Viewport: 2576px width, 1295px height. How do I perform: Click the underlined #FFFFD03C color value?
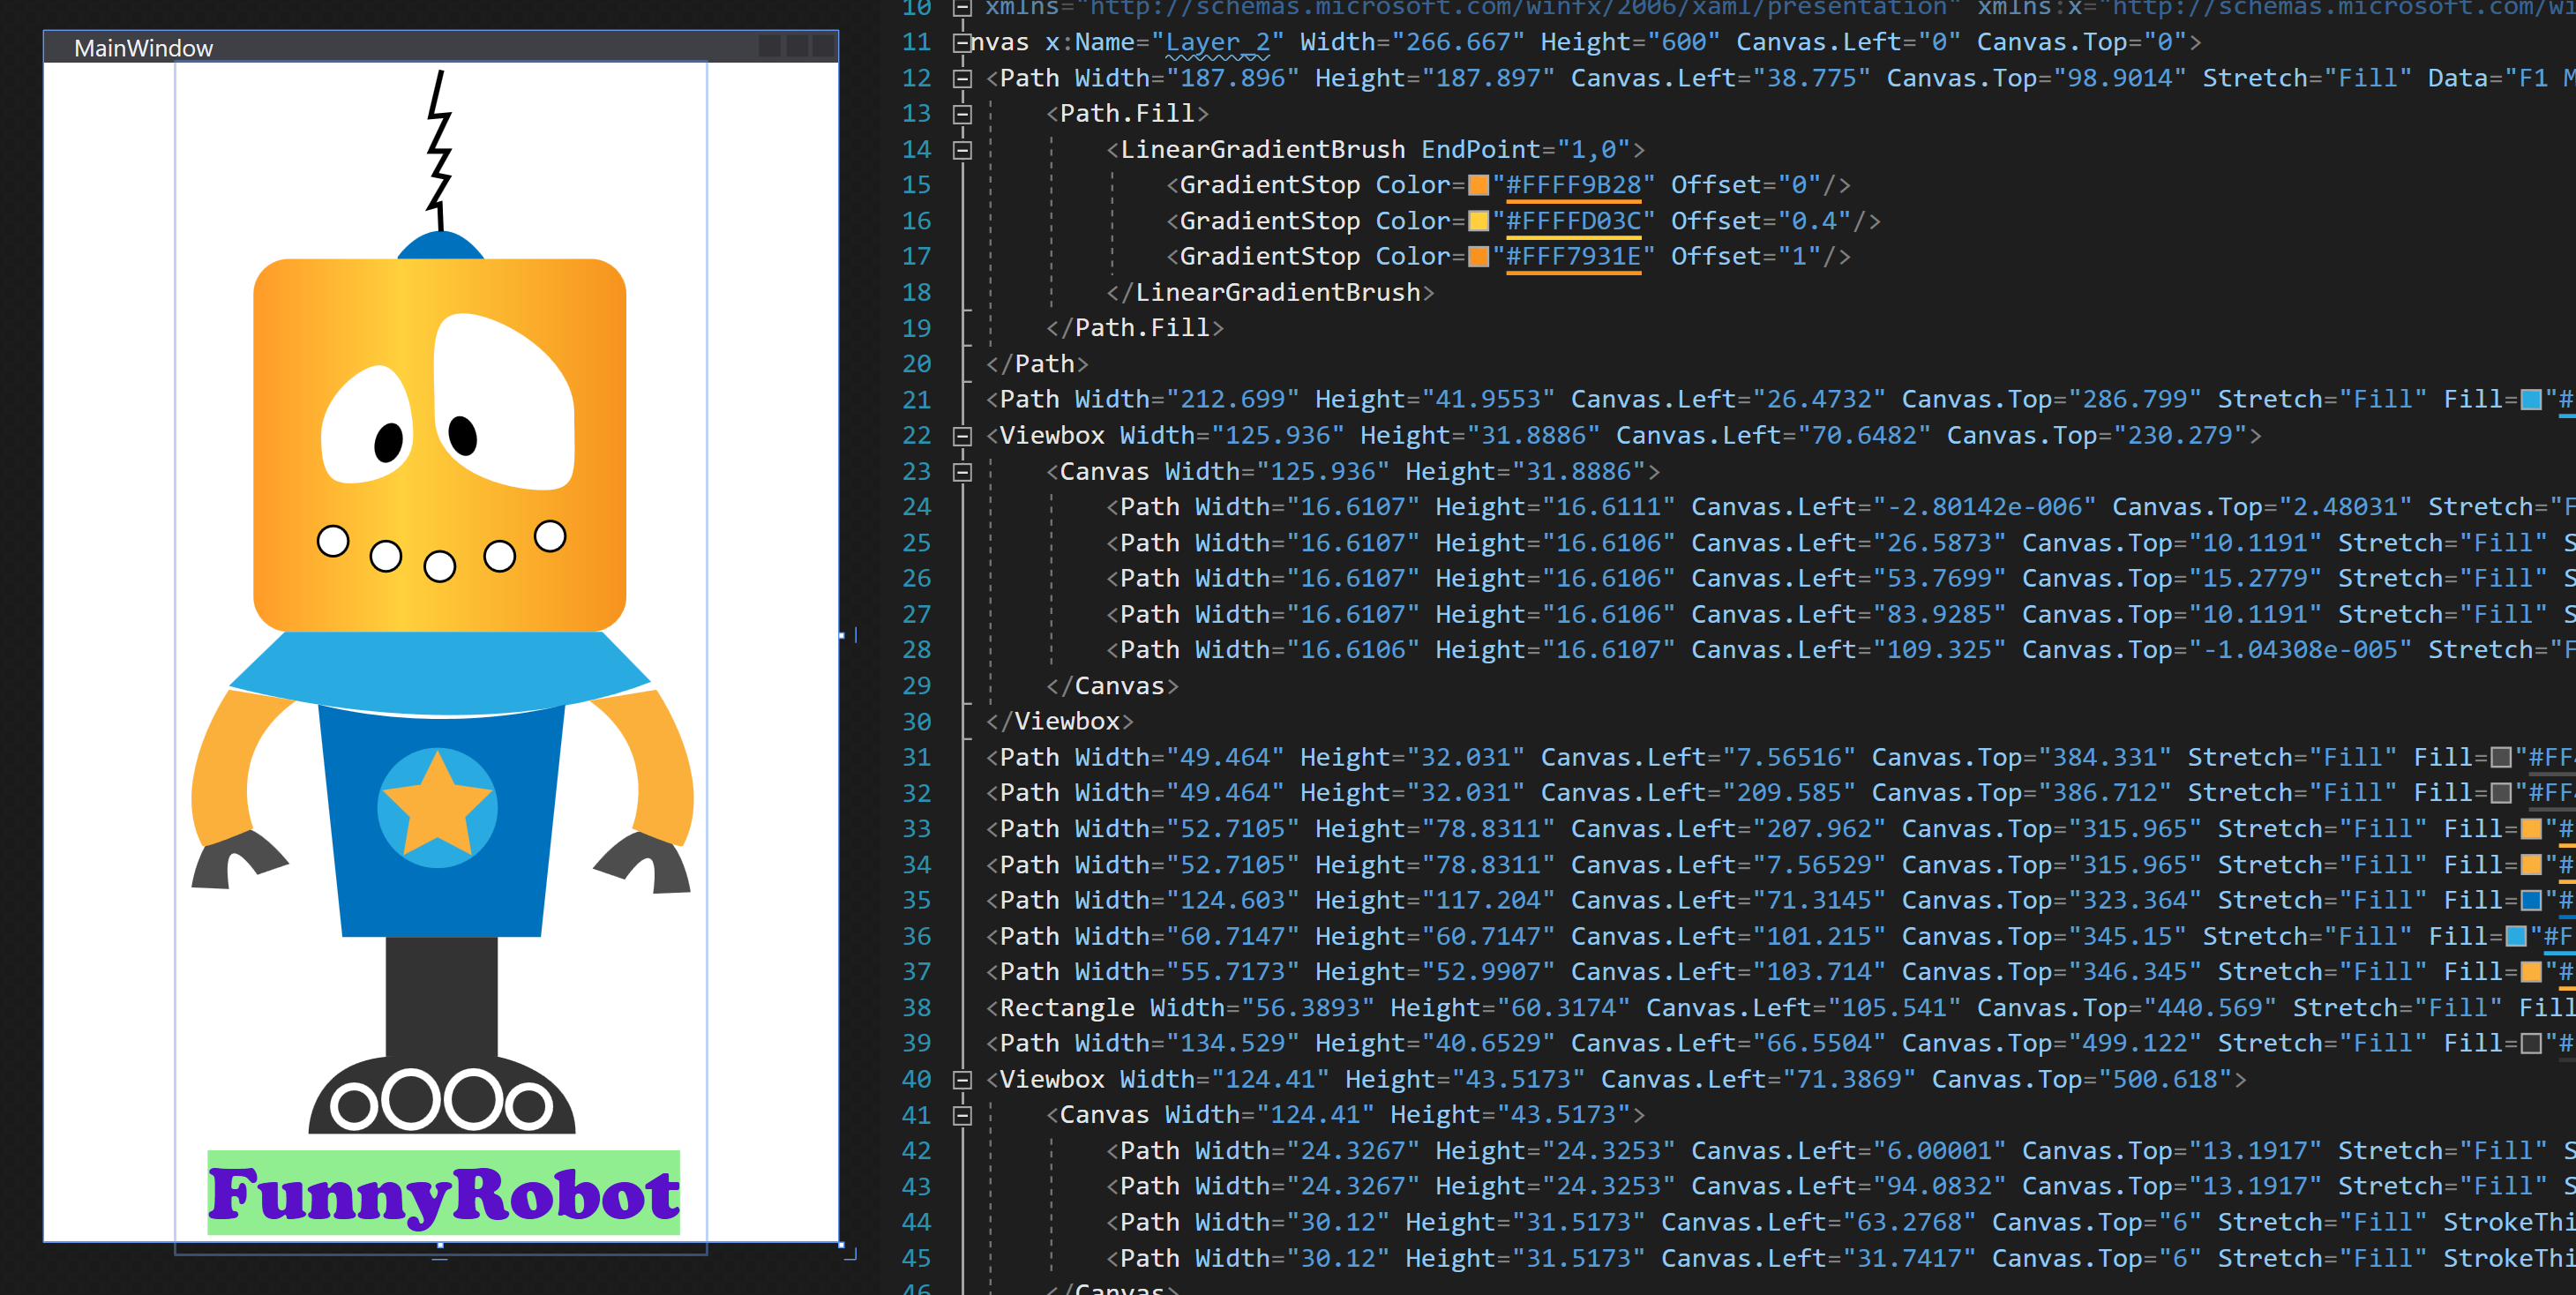[x=1573, y=221]
